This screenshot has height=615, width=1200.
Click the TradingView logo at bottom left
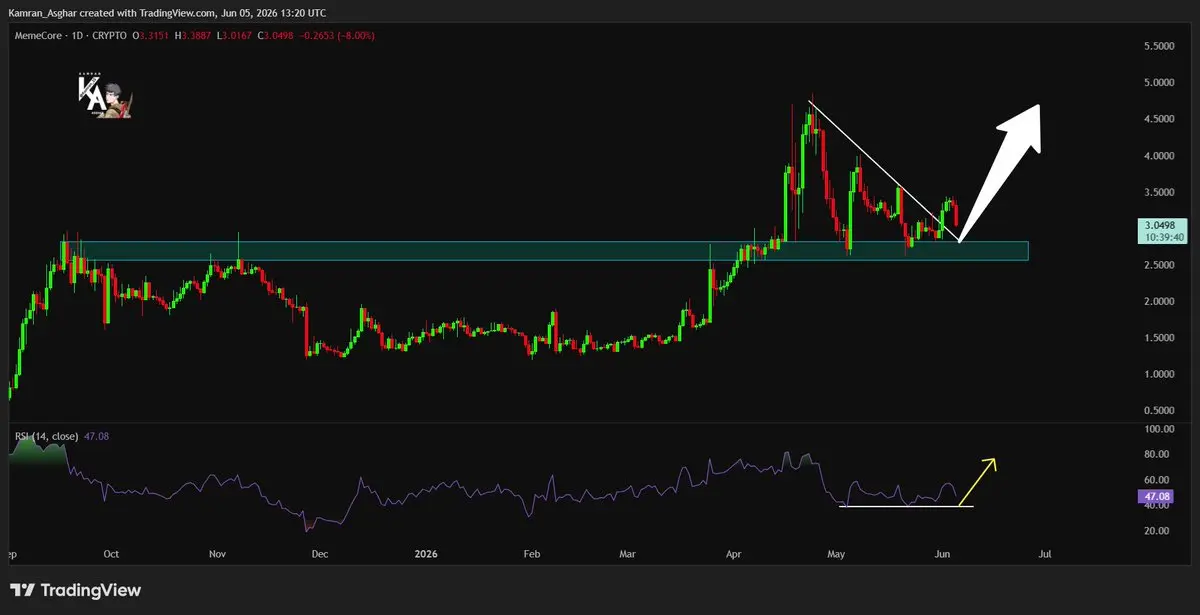pyautogui.click(x=76, y=590)
